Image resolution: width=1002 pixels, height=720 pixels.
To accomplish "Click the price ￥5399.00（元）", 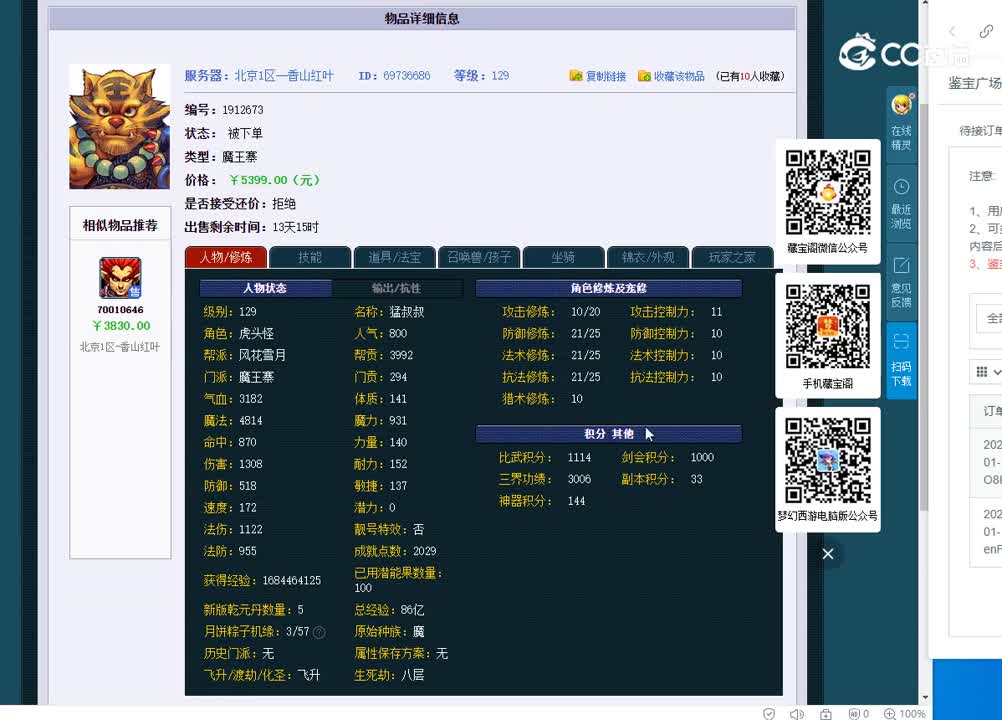I will coord(274,180).
